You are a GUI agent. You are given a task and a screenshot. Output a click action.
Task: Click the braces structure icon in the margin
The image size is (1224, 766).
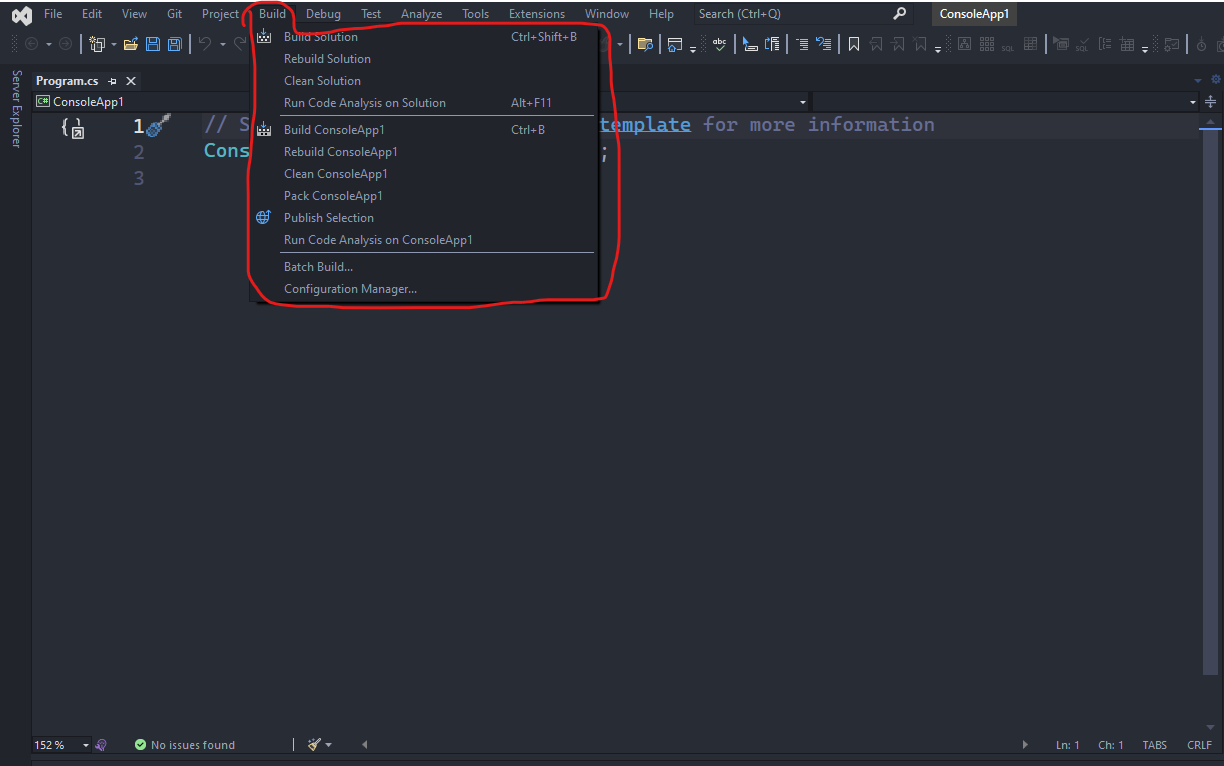(72, 127)
